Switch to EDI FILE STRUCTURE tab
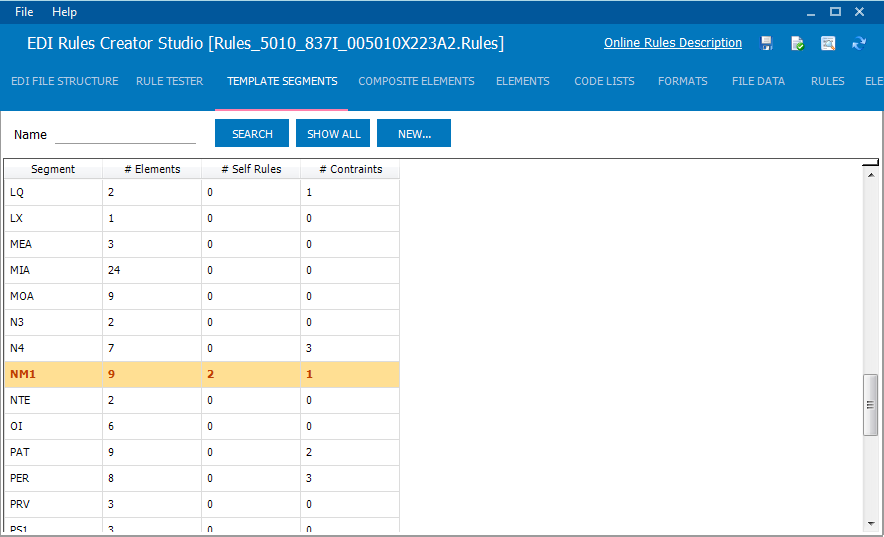The height and width of the screenshot is (537, 884). [x=65, y=81]
